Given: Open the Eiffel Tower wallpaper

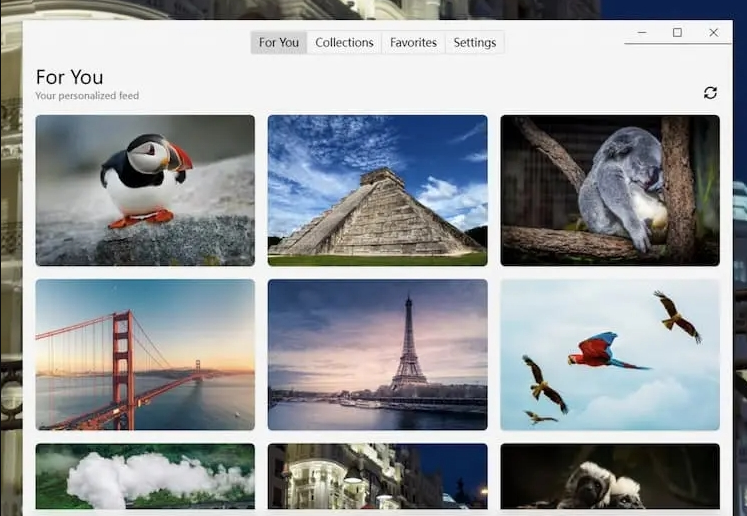Looking at the screenshot, I should pos(377,354).
